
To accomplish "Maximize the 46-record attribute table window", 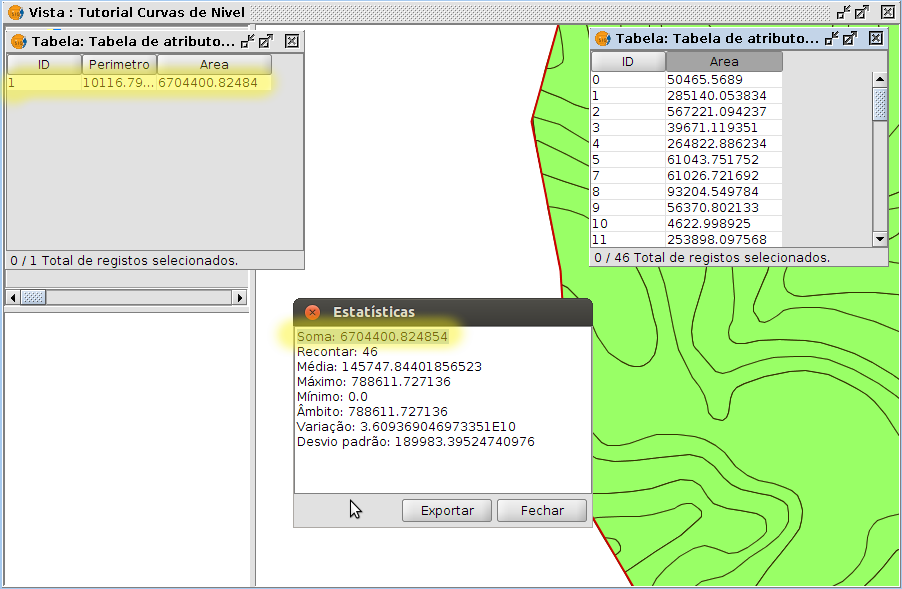I will coord(849,38).
